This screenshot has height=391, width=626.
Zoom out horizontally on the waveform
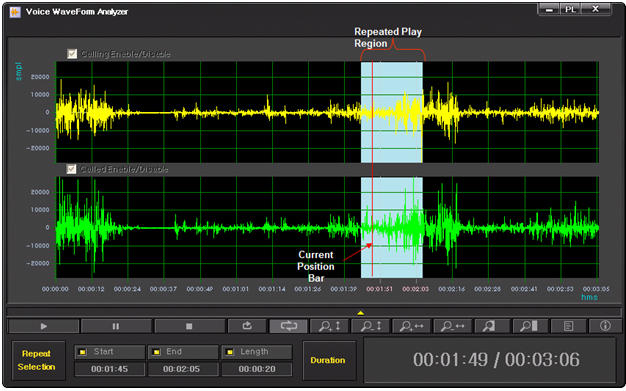453,326
